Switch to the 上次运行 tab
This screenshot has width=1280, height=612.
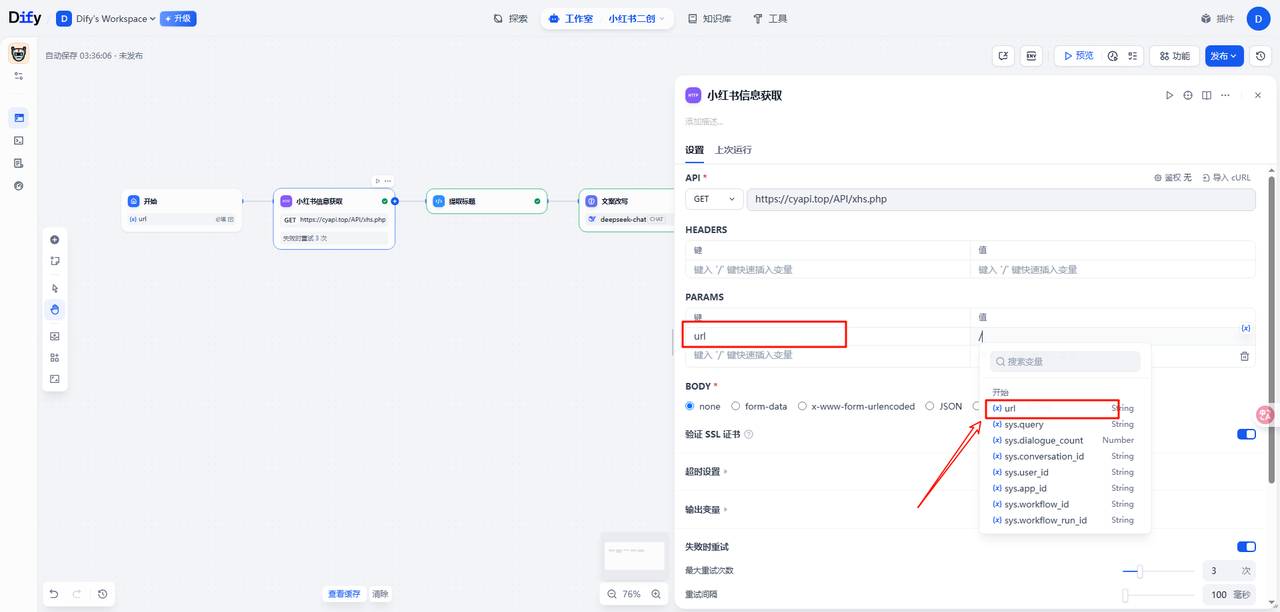click(733, 150)
